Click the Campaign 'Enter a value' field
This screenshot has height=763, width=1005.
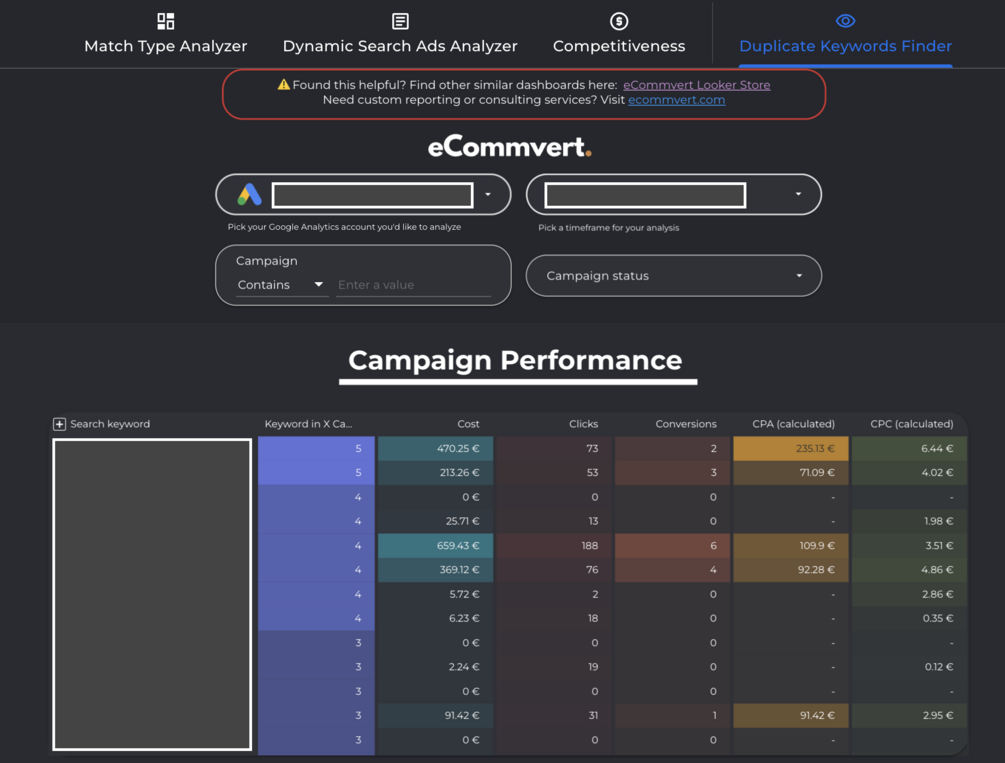413,285
